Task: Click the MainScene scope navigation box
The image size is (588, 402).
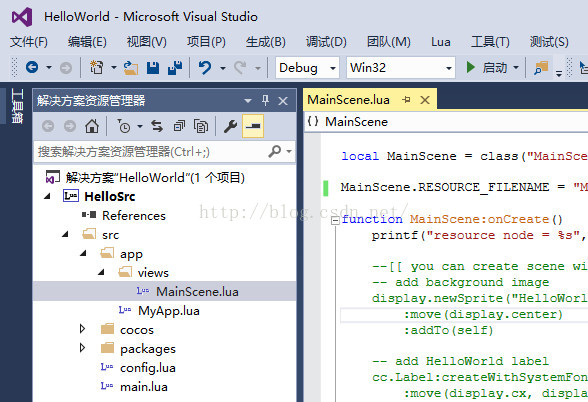Action: pyautogui.click(x=446, y=122)
